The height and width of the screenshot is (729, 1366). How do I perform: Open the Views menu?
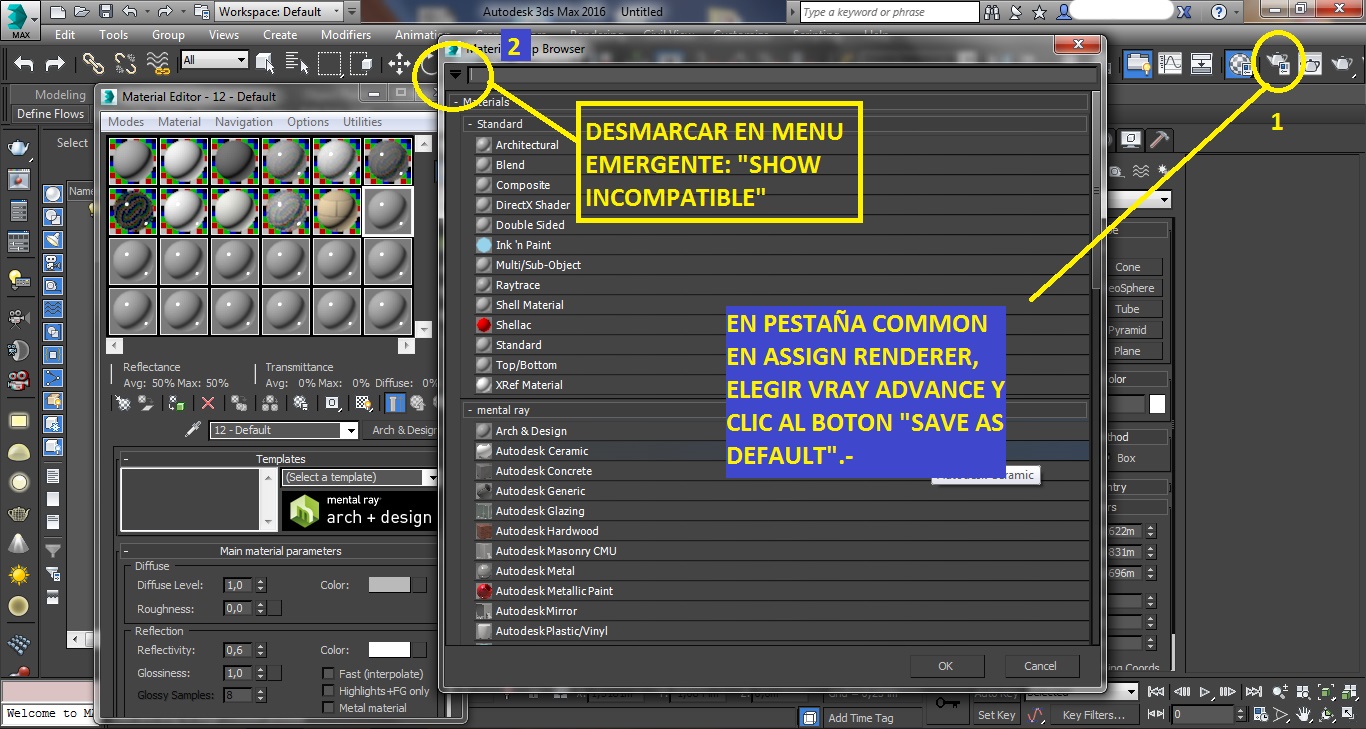(x=223, y=34)
